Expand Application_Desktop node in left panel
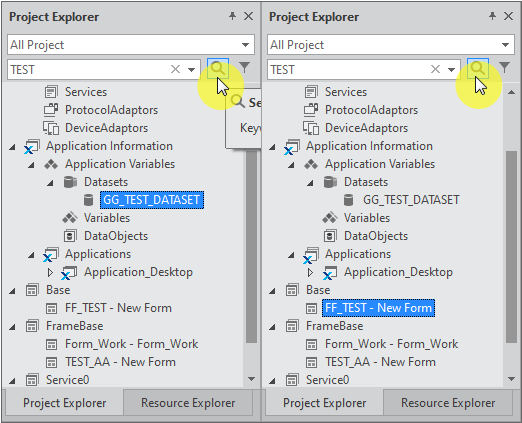The image size is (522, 423). 50,272
